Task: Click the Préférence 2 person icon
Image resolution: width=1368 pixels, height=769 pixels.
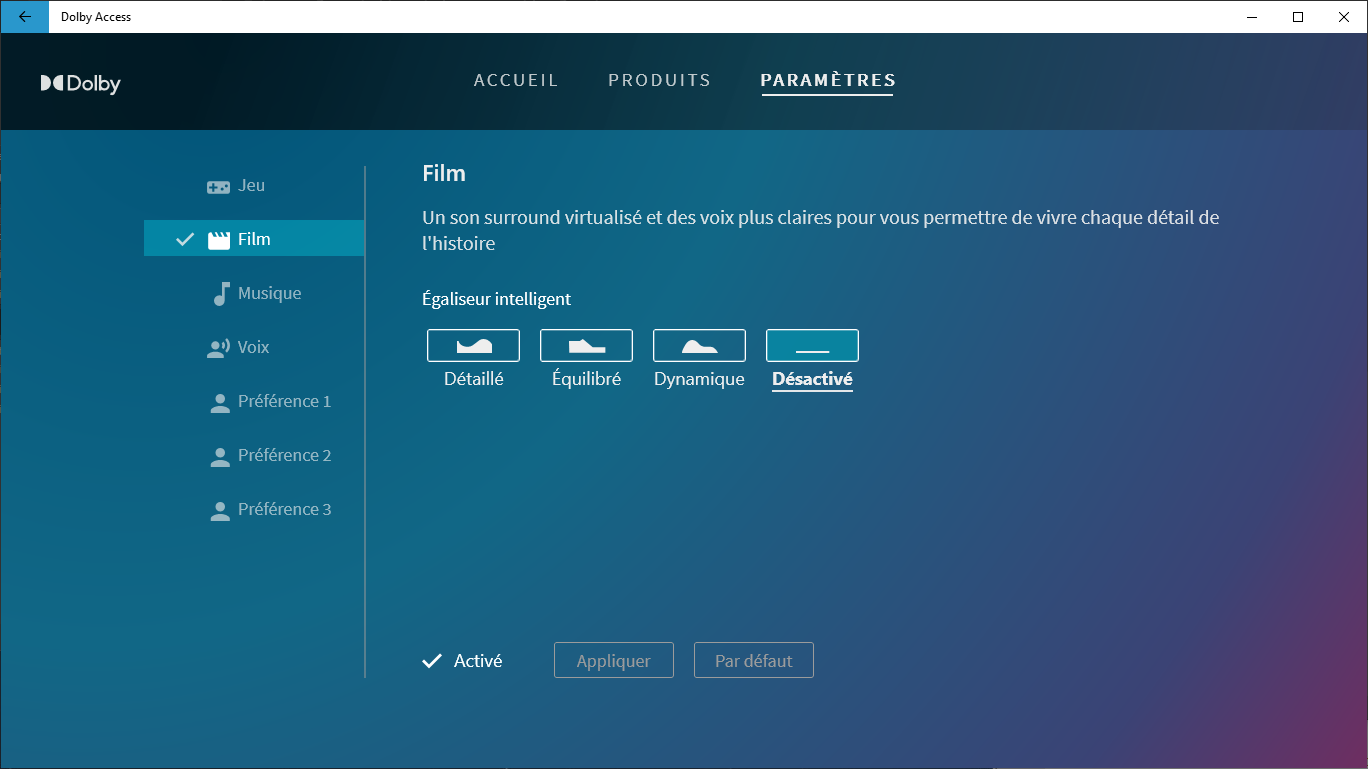Action: click(x=220, y=457)
